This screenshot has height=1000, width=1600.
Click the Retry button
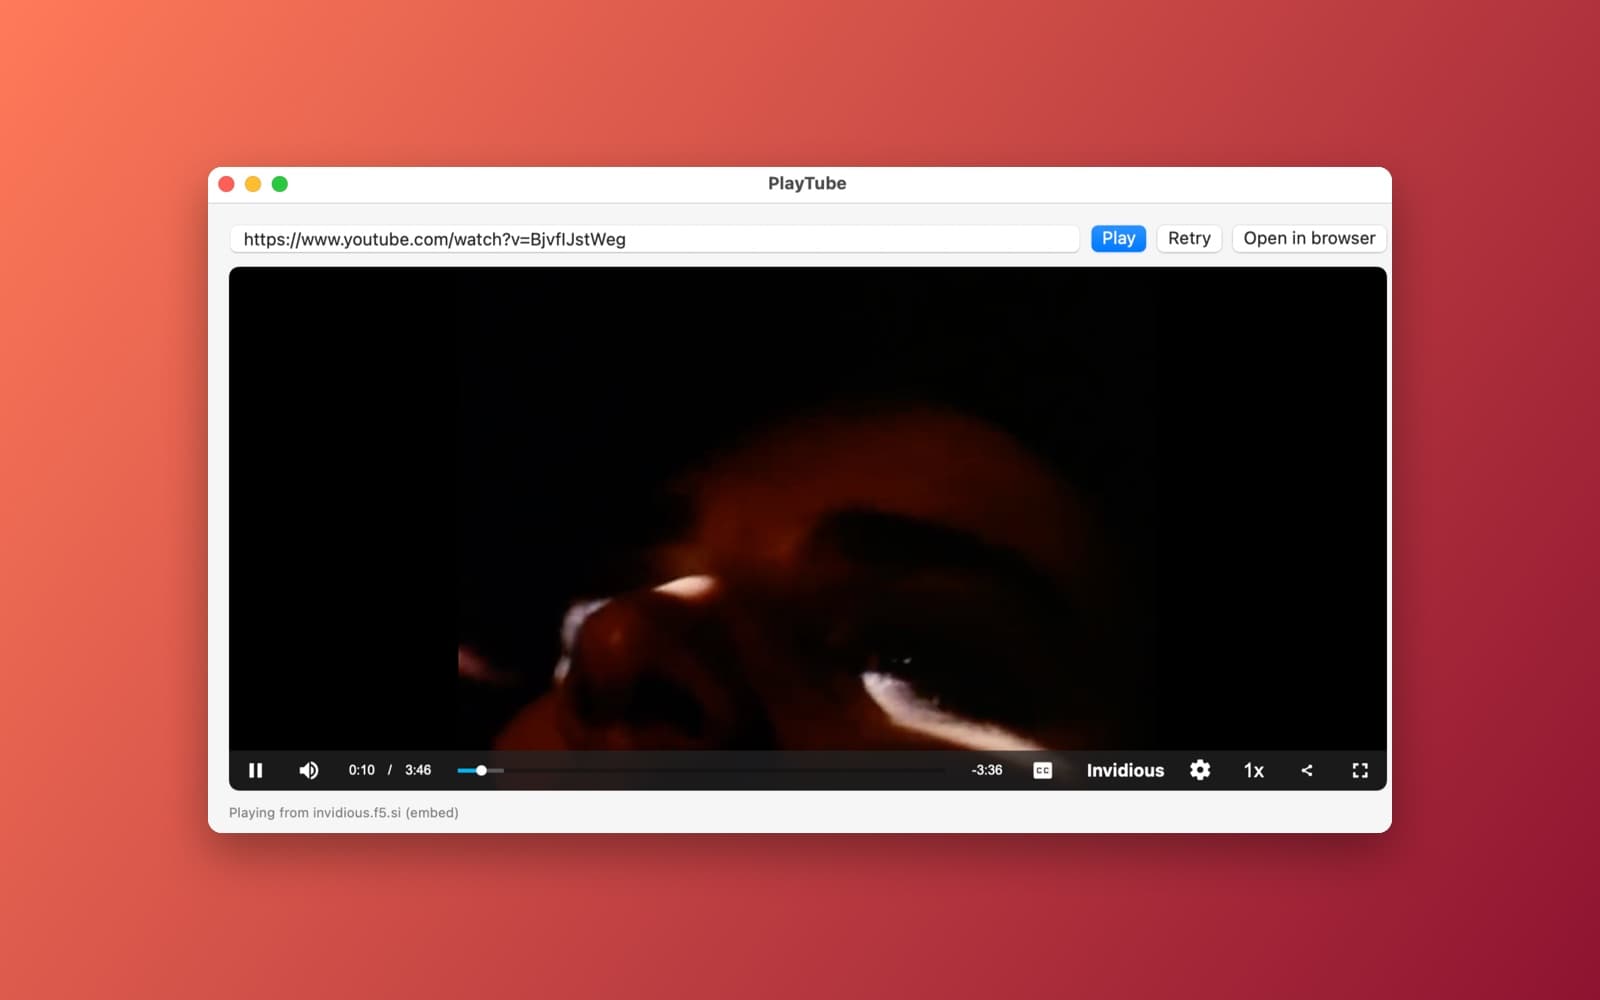[x=1189, y=238]
